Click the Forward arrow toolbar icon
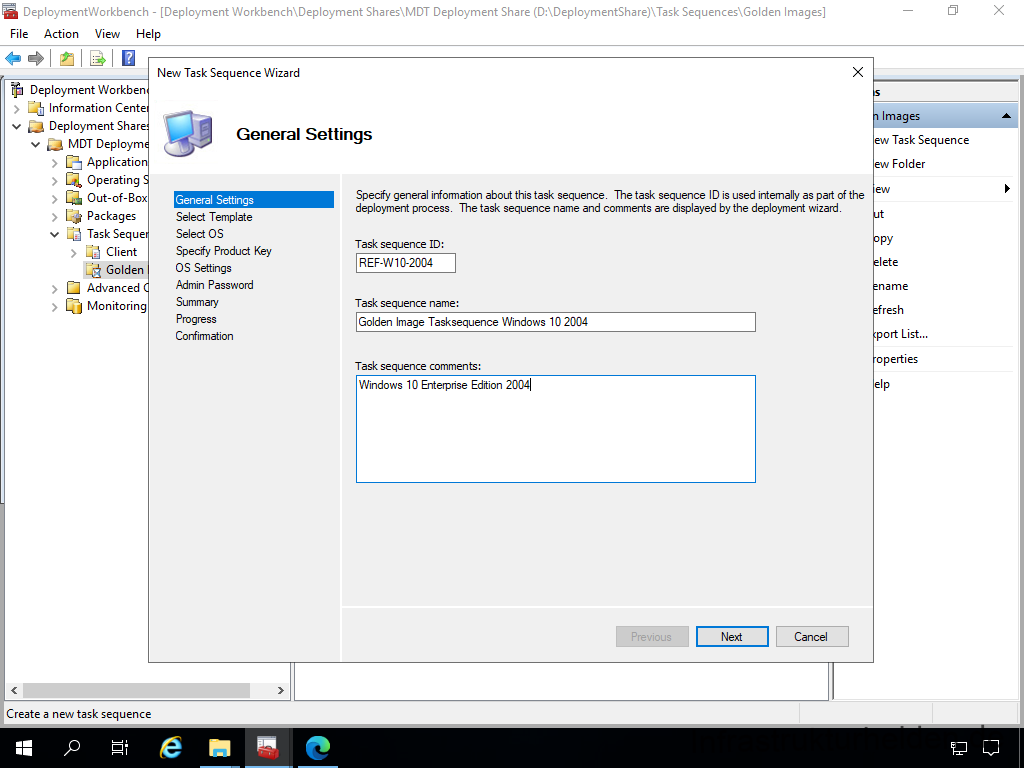This screenshot has height=768, width=1024. (x=36, y=59)
